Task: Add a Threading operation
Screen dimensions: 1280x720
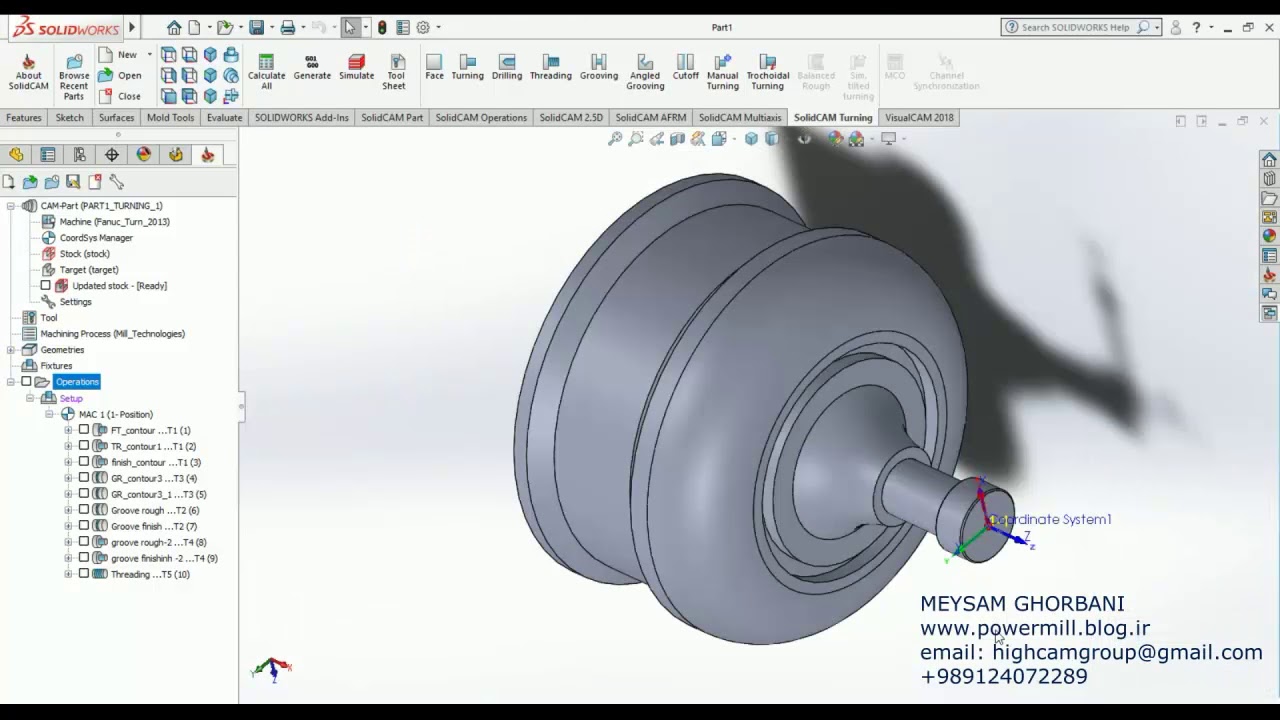Action: tap(550, 68)
